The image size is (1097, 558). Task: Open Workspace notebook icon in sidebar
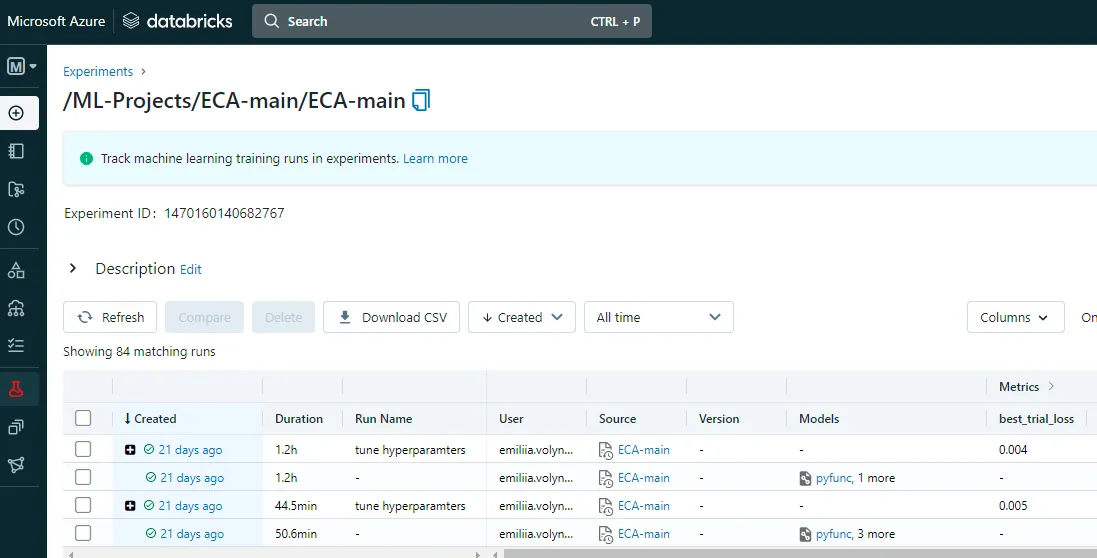pyautogui.click(x=16, y=151)
